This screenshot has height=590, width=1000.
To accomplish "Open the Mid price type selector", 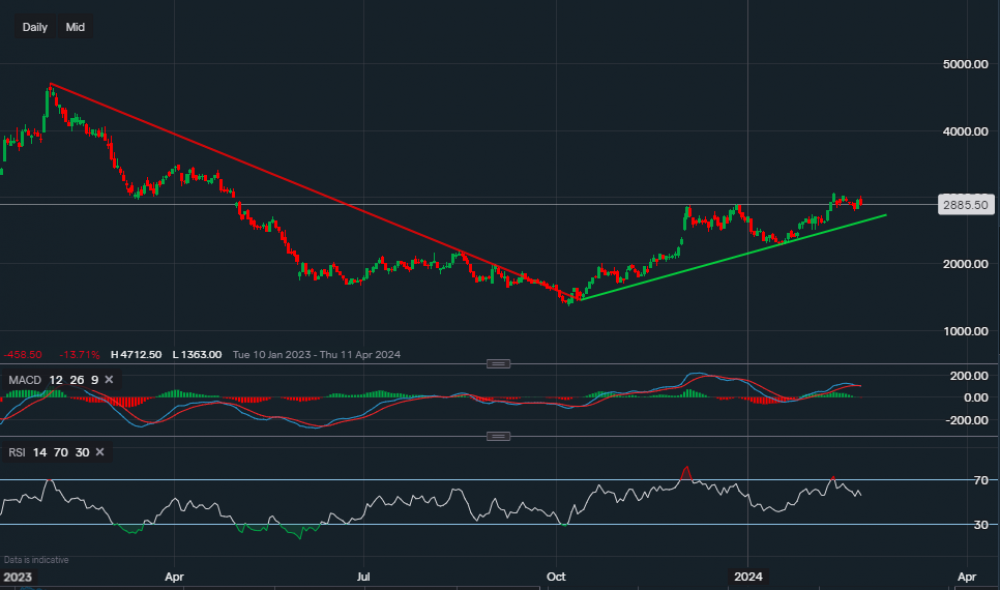I will 75,27.
